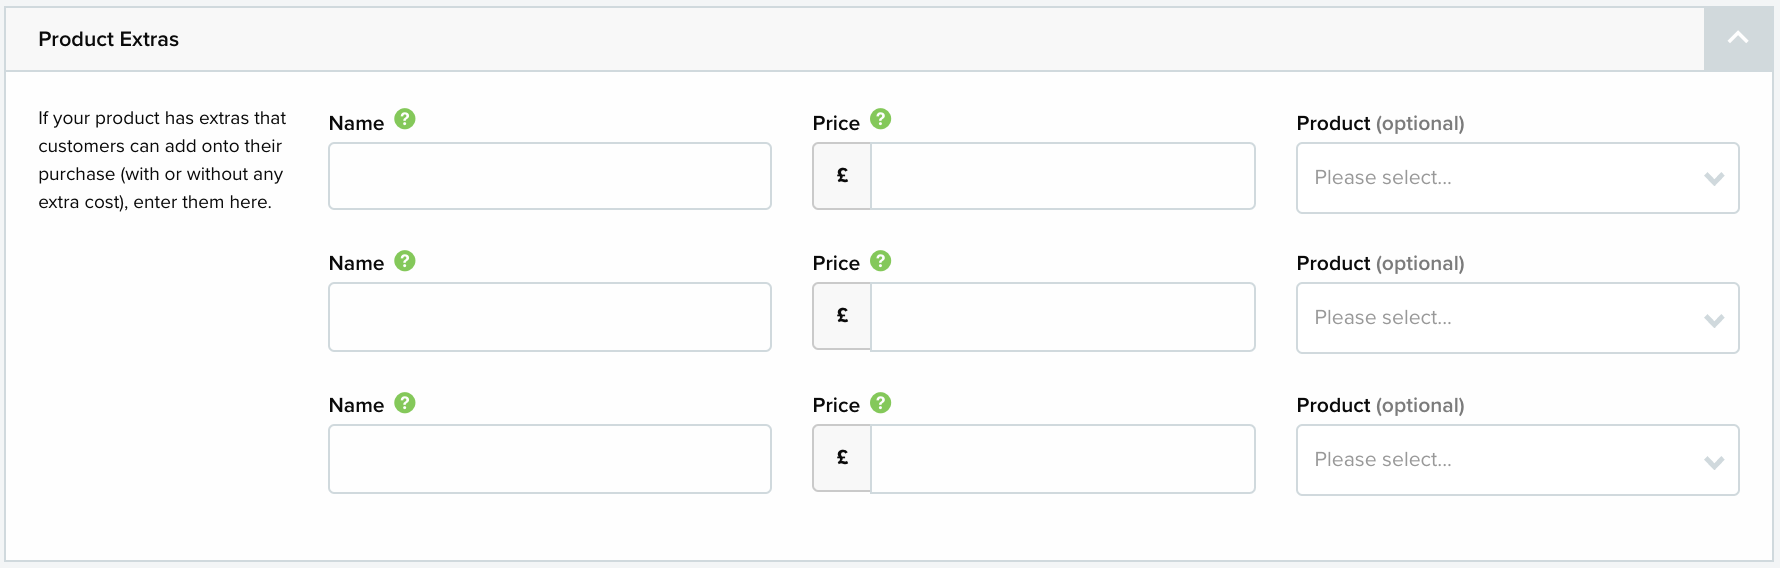
Task: Click the help icon beside second Name label
Action: click(404, 261)
